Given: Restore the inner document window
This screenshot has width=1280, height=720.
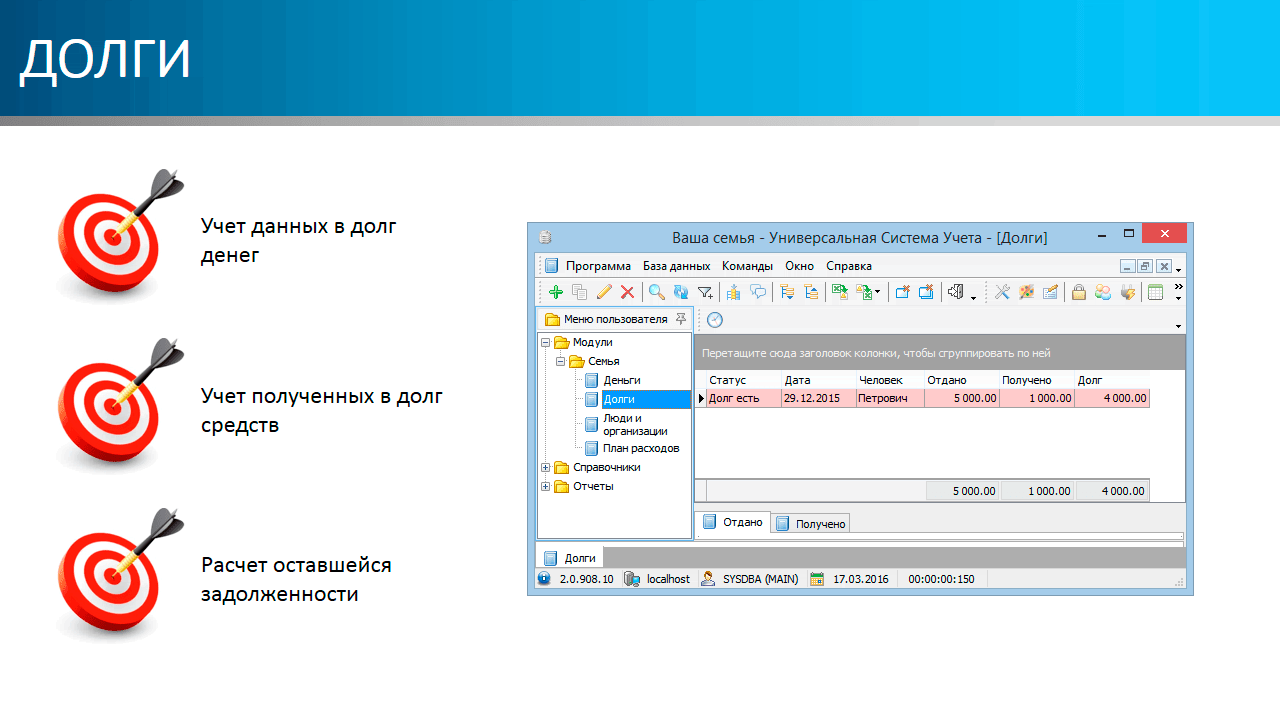Looking at the screenshot, I should 1145,266.
